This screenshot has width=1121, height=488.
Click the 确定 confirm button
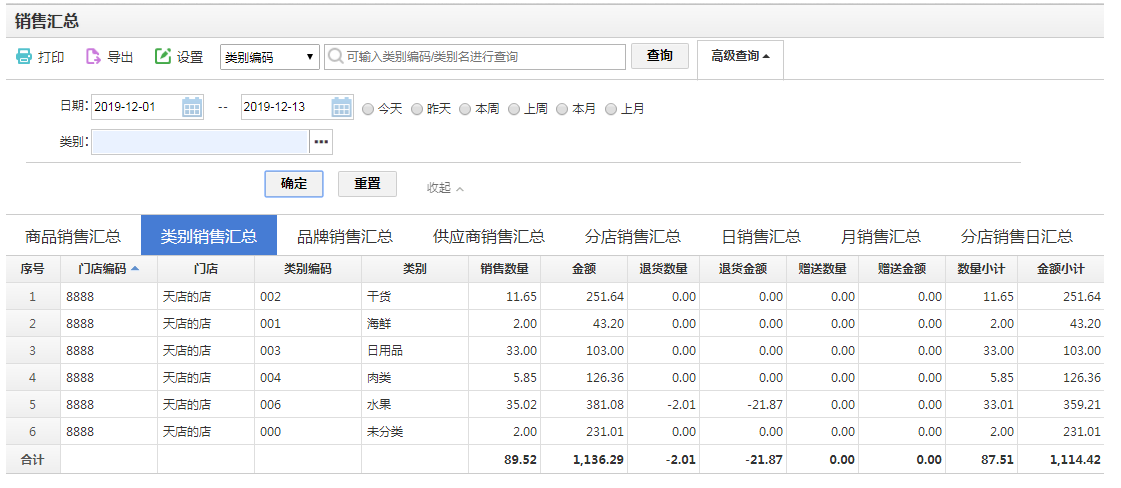click(294, 184)
